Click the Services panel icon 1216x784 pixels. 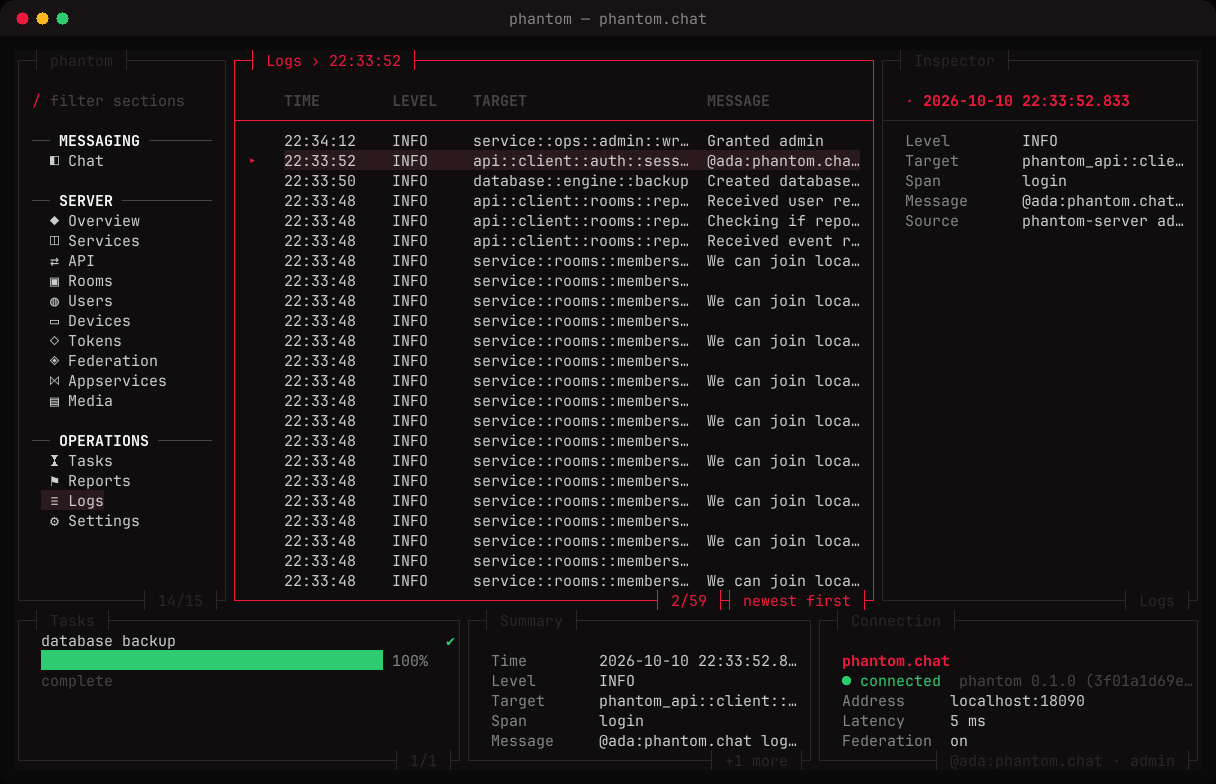coord(55,241)
